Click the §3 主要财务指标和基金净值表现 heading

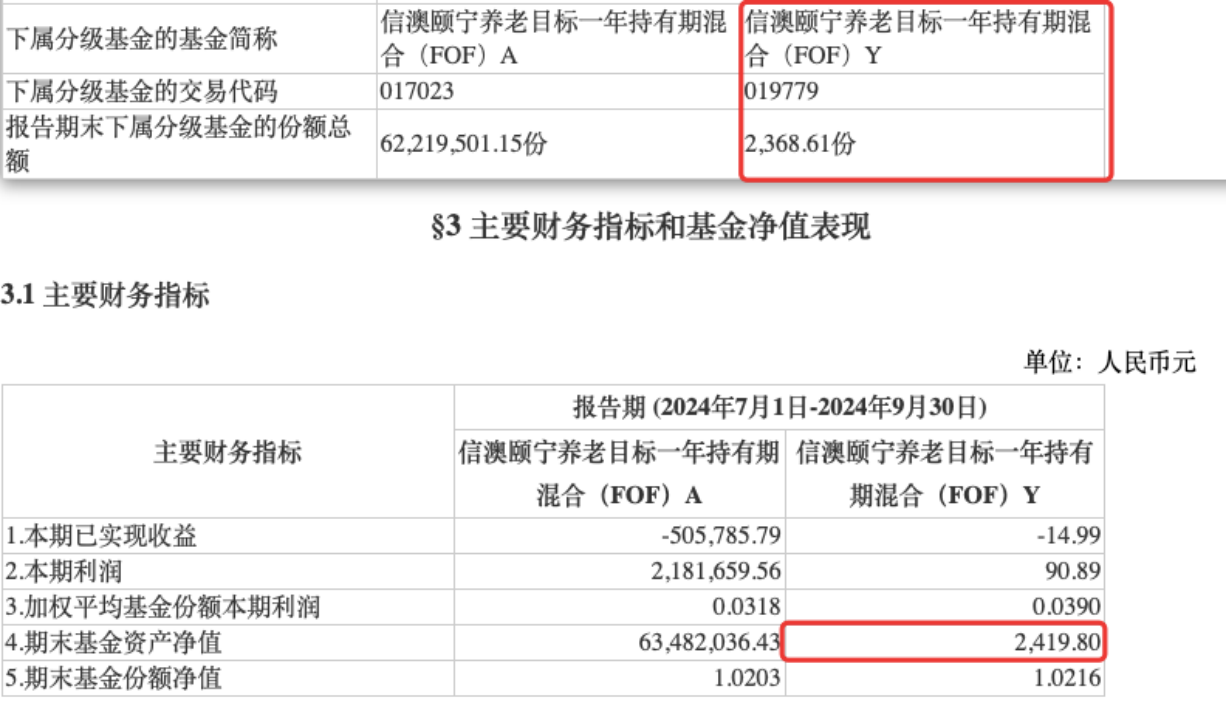(650, 227)
